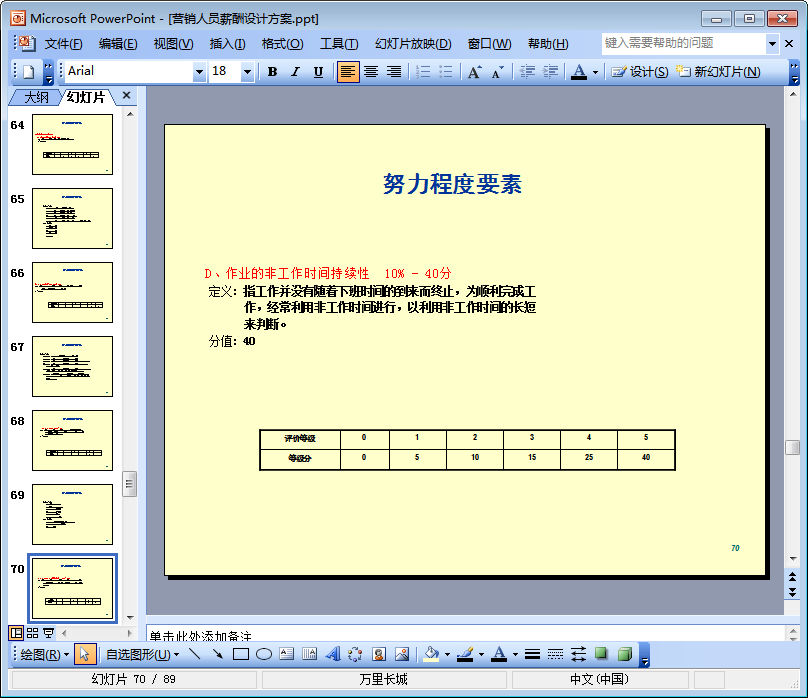Select slide 68 thumbnail
808x698 pixels.
coord(73,440)
